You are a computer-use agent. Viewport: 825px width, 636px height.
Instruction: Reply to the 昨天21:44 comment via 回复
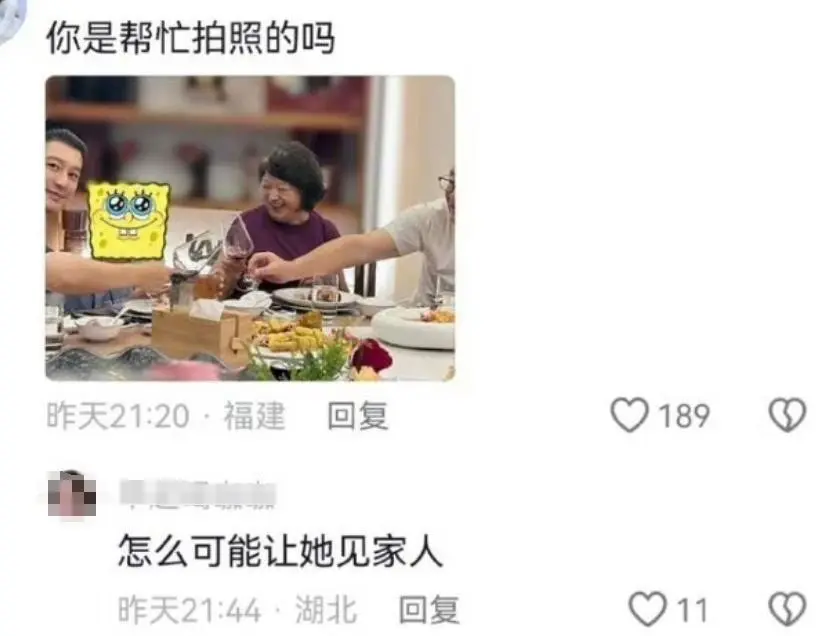[x=429, y=610]
